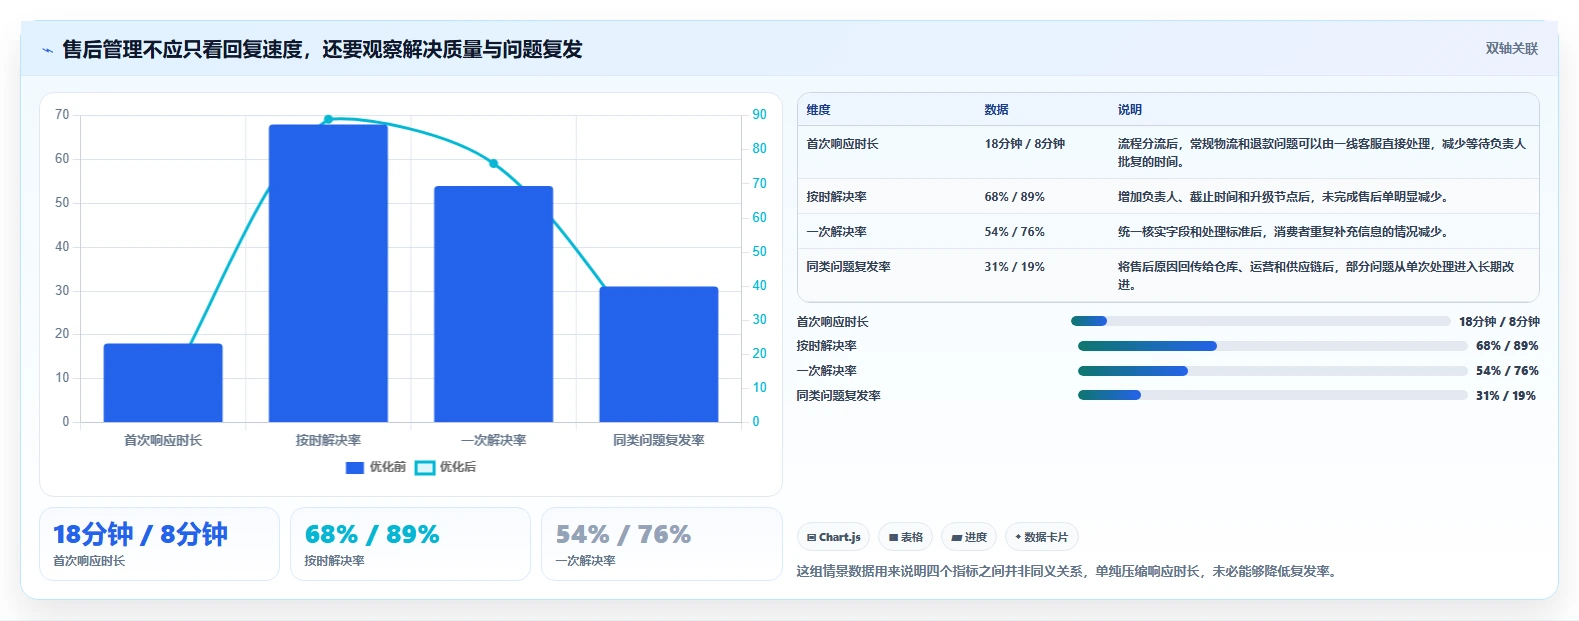Viewport: 1579px width, 621px height.
Task: Click the description starting with 将售后原因回传
Action: (x=1316, y=276)
